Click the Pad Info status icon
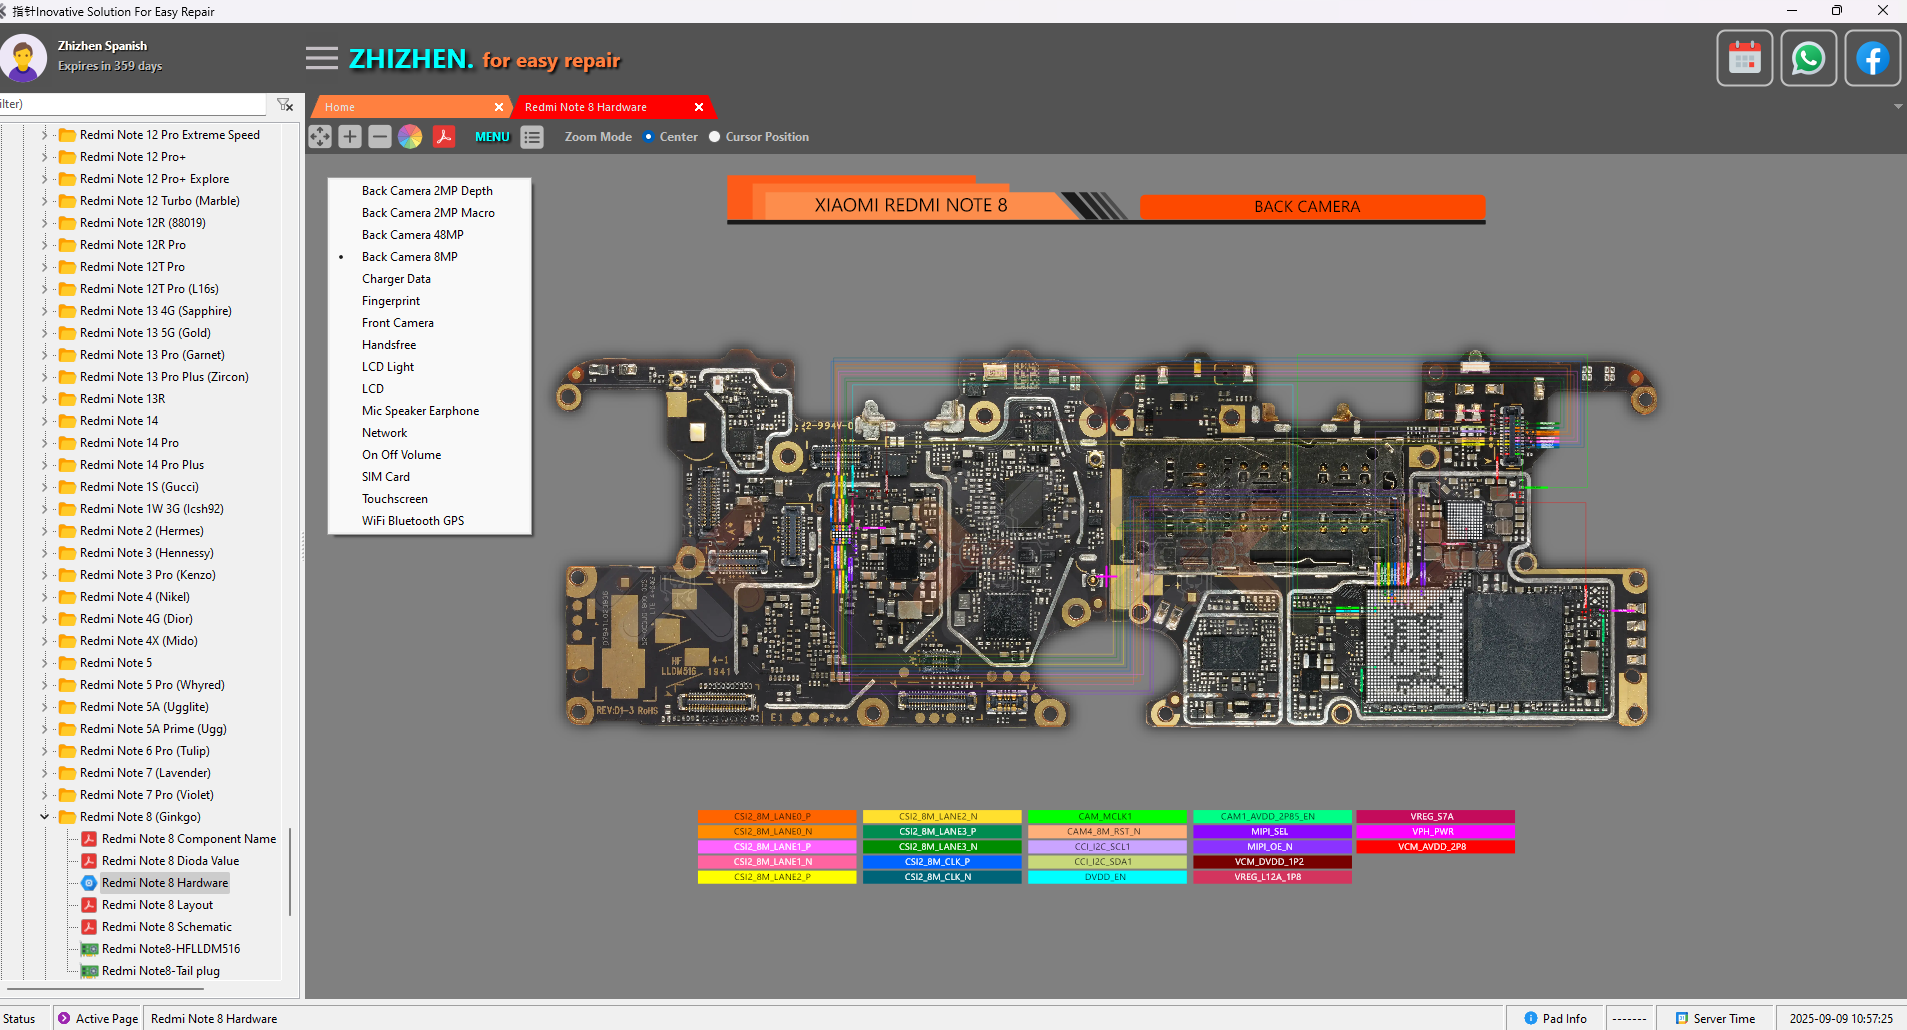This screenshot has height=1030, width=1907. (x=1530, y=1018)
